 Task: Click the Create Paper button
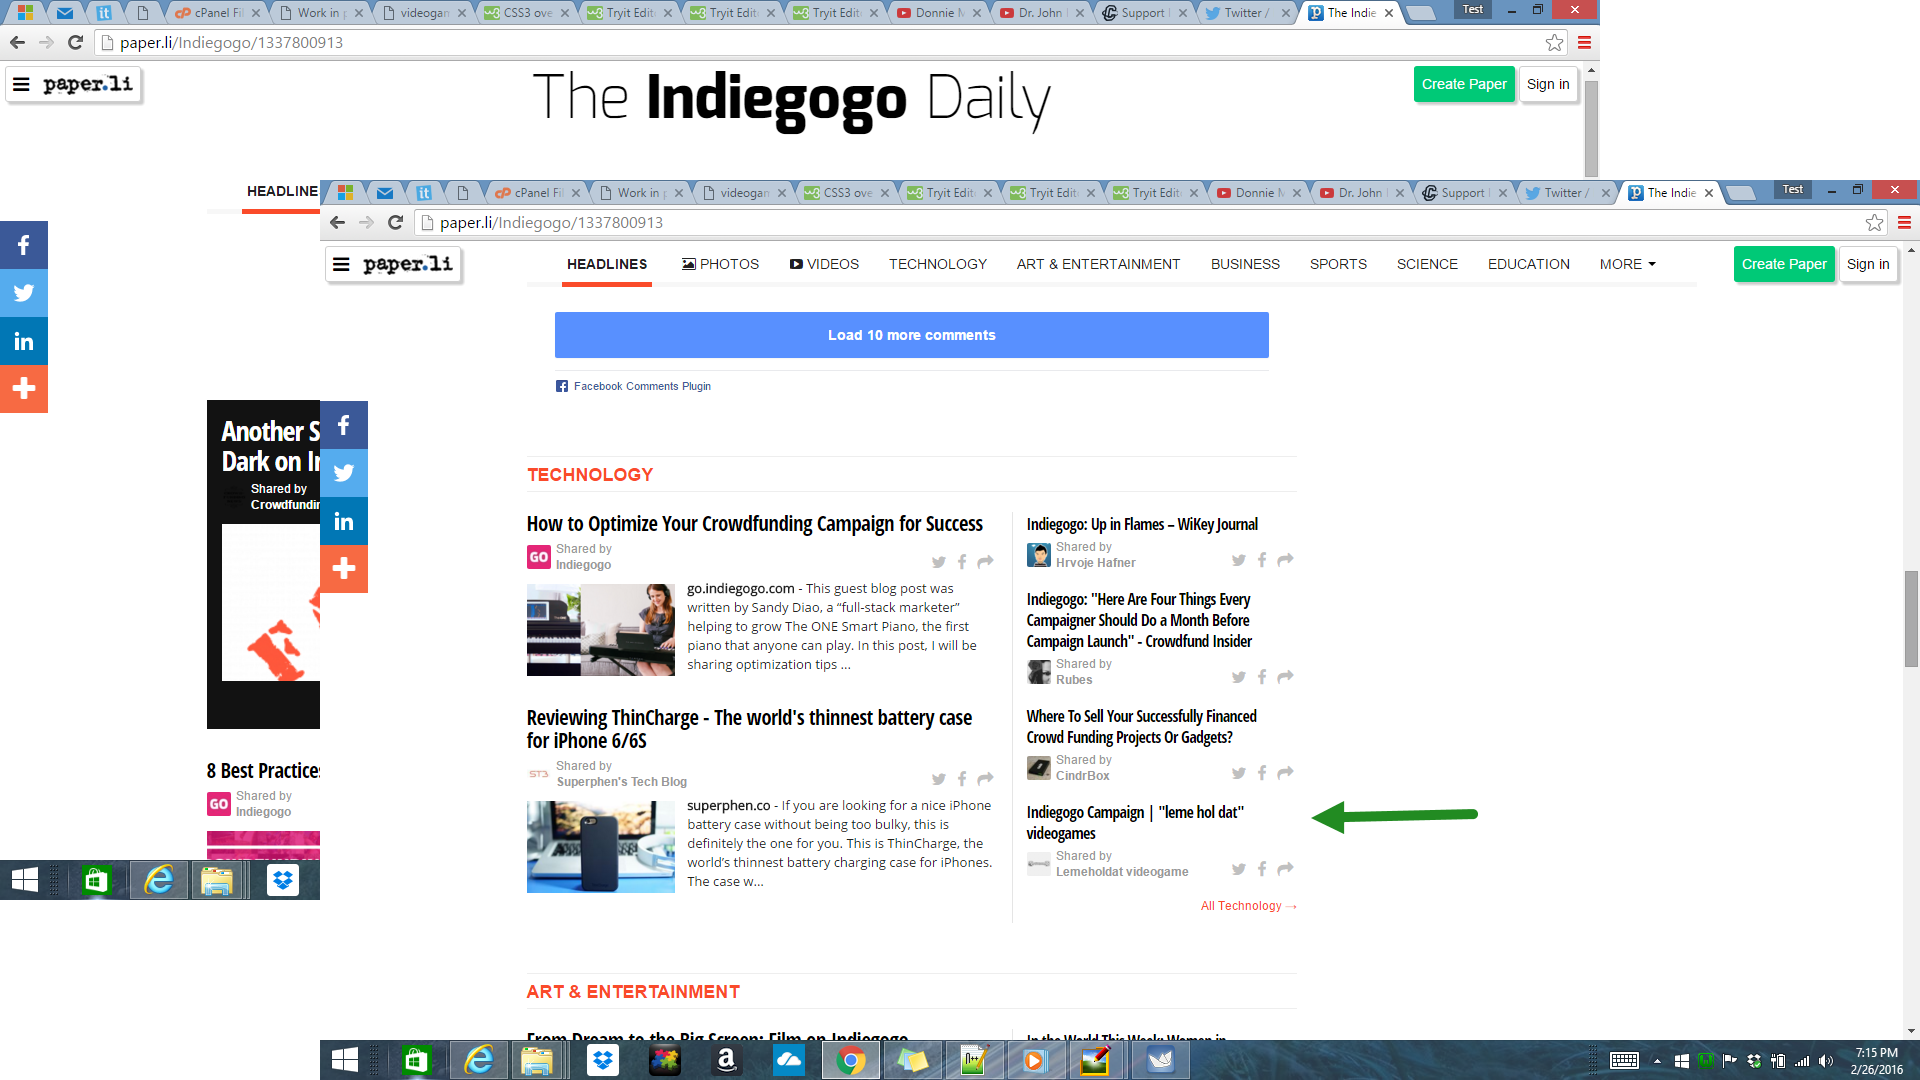[x=1784, y=264]
